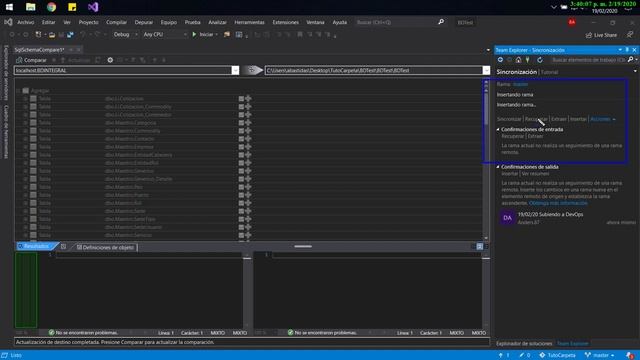This screenshot has width=640, height=360.
Task: Click add action icon on dbo.Maestro.Genericos_Detalle row
Action: point(248,179)
